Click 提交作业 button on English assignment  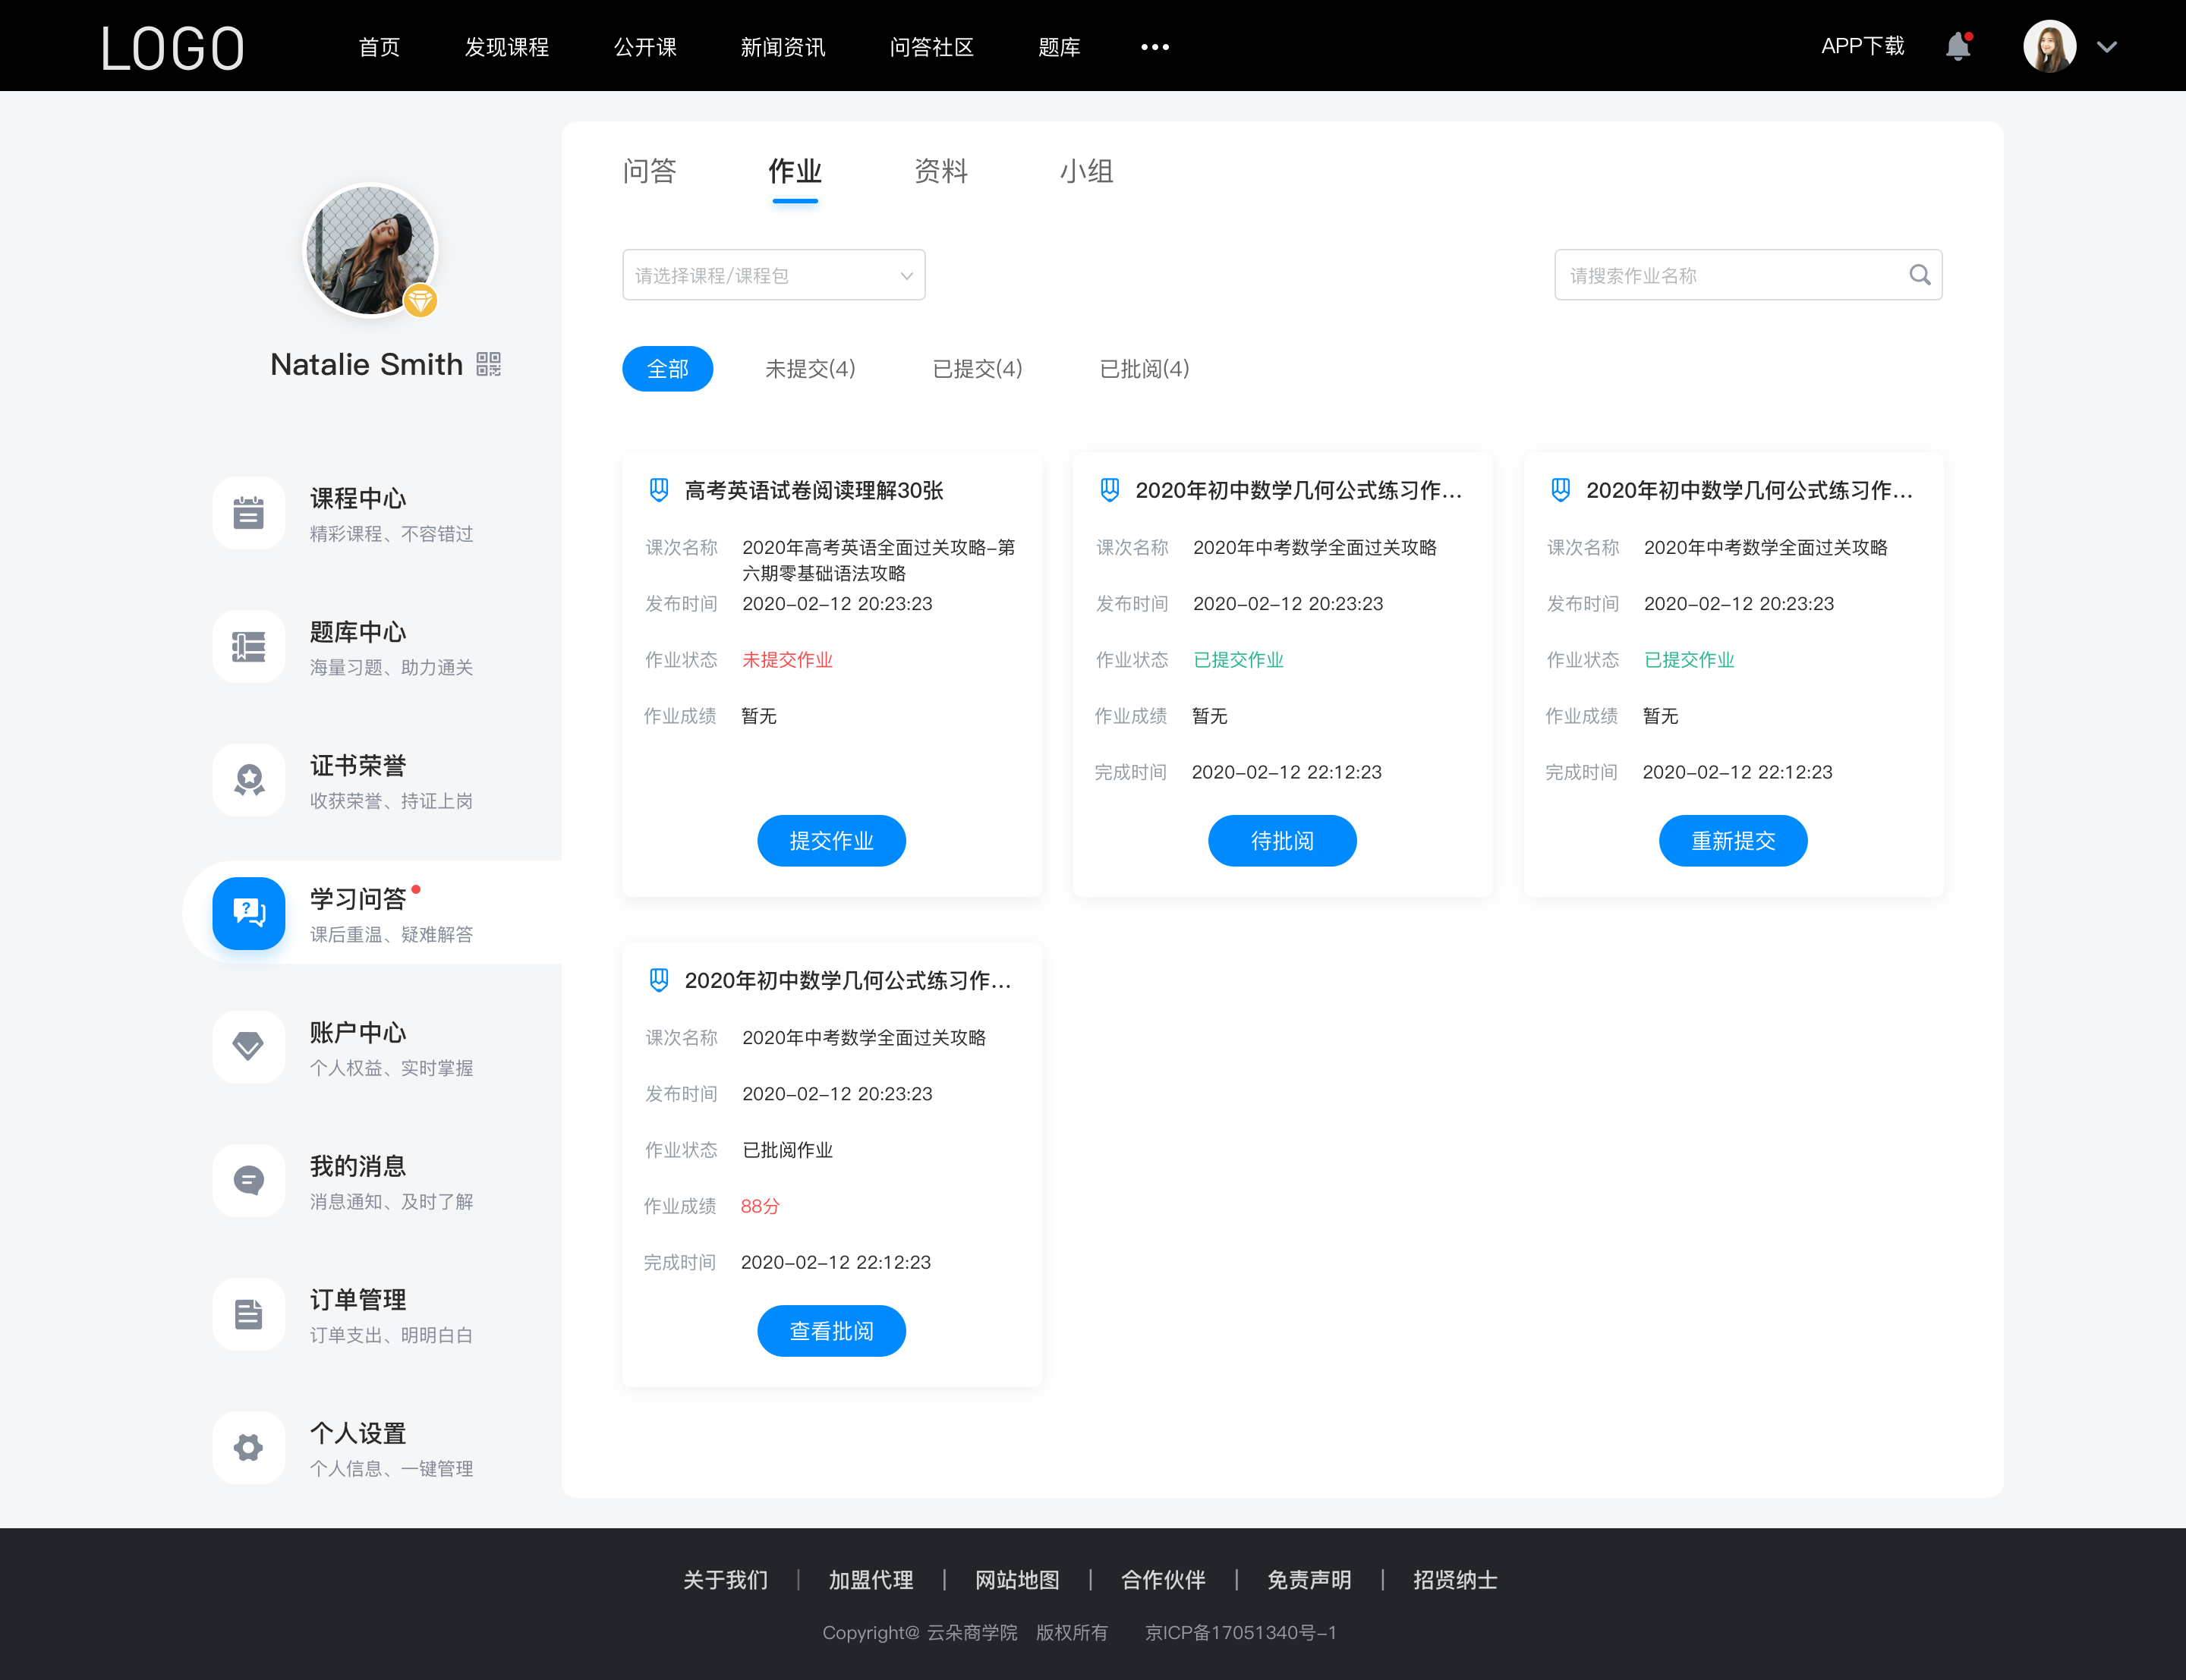831,842
